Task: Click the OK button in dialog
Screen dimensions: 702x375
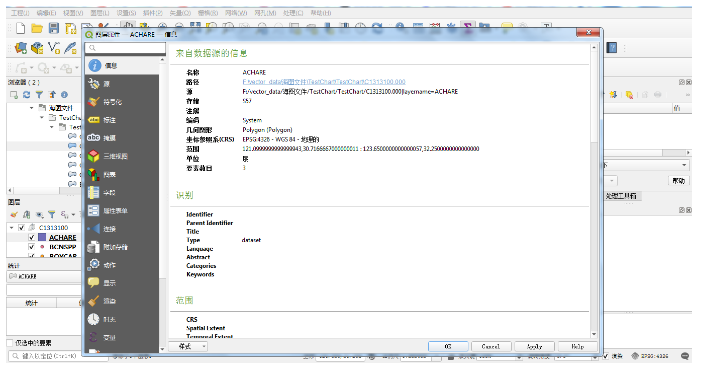Action: 448,346
